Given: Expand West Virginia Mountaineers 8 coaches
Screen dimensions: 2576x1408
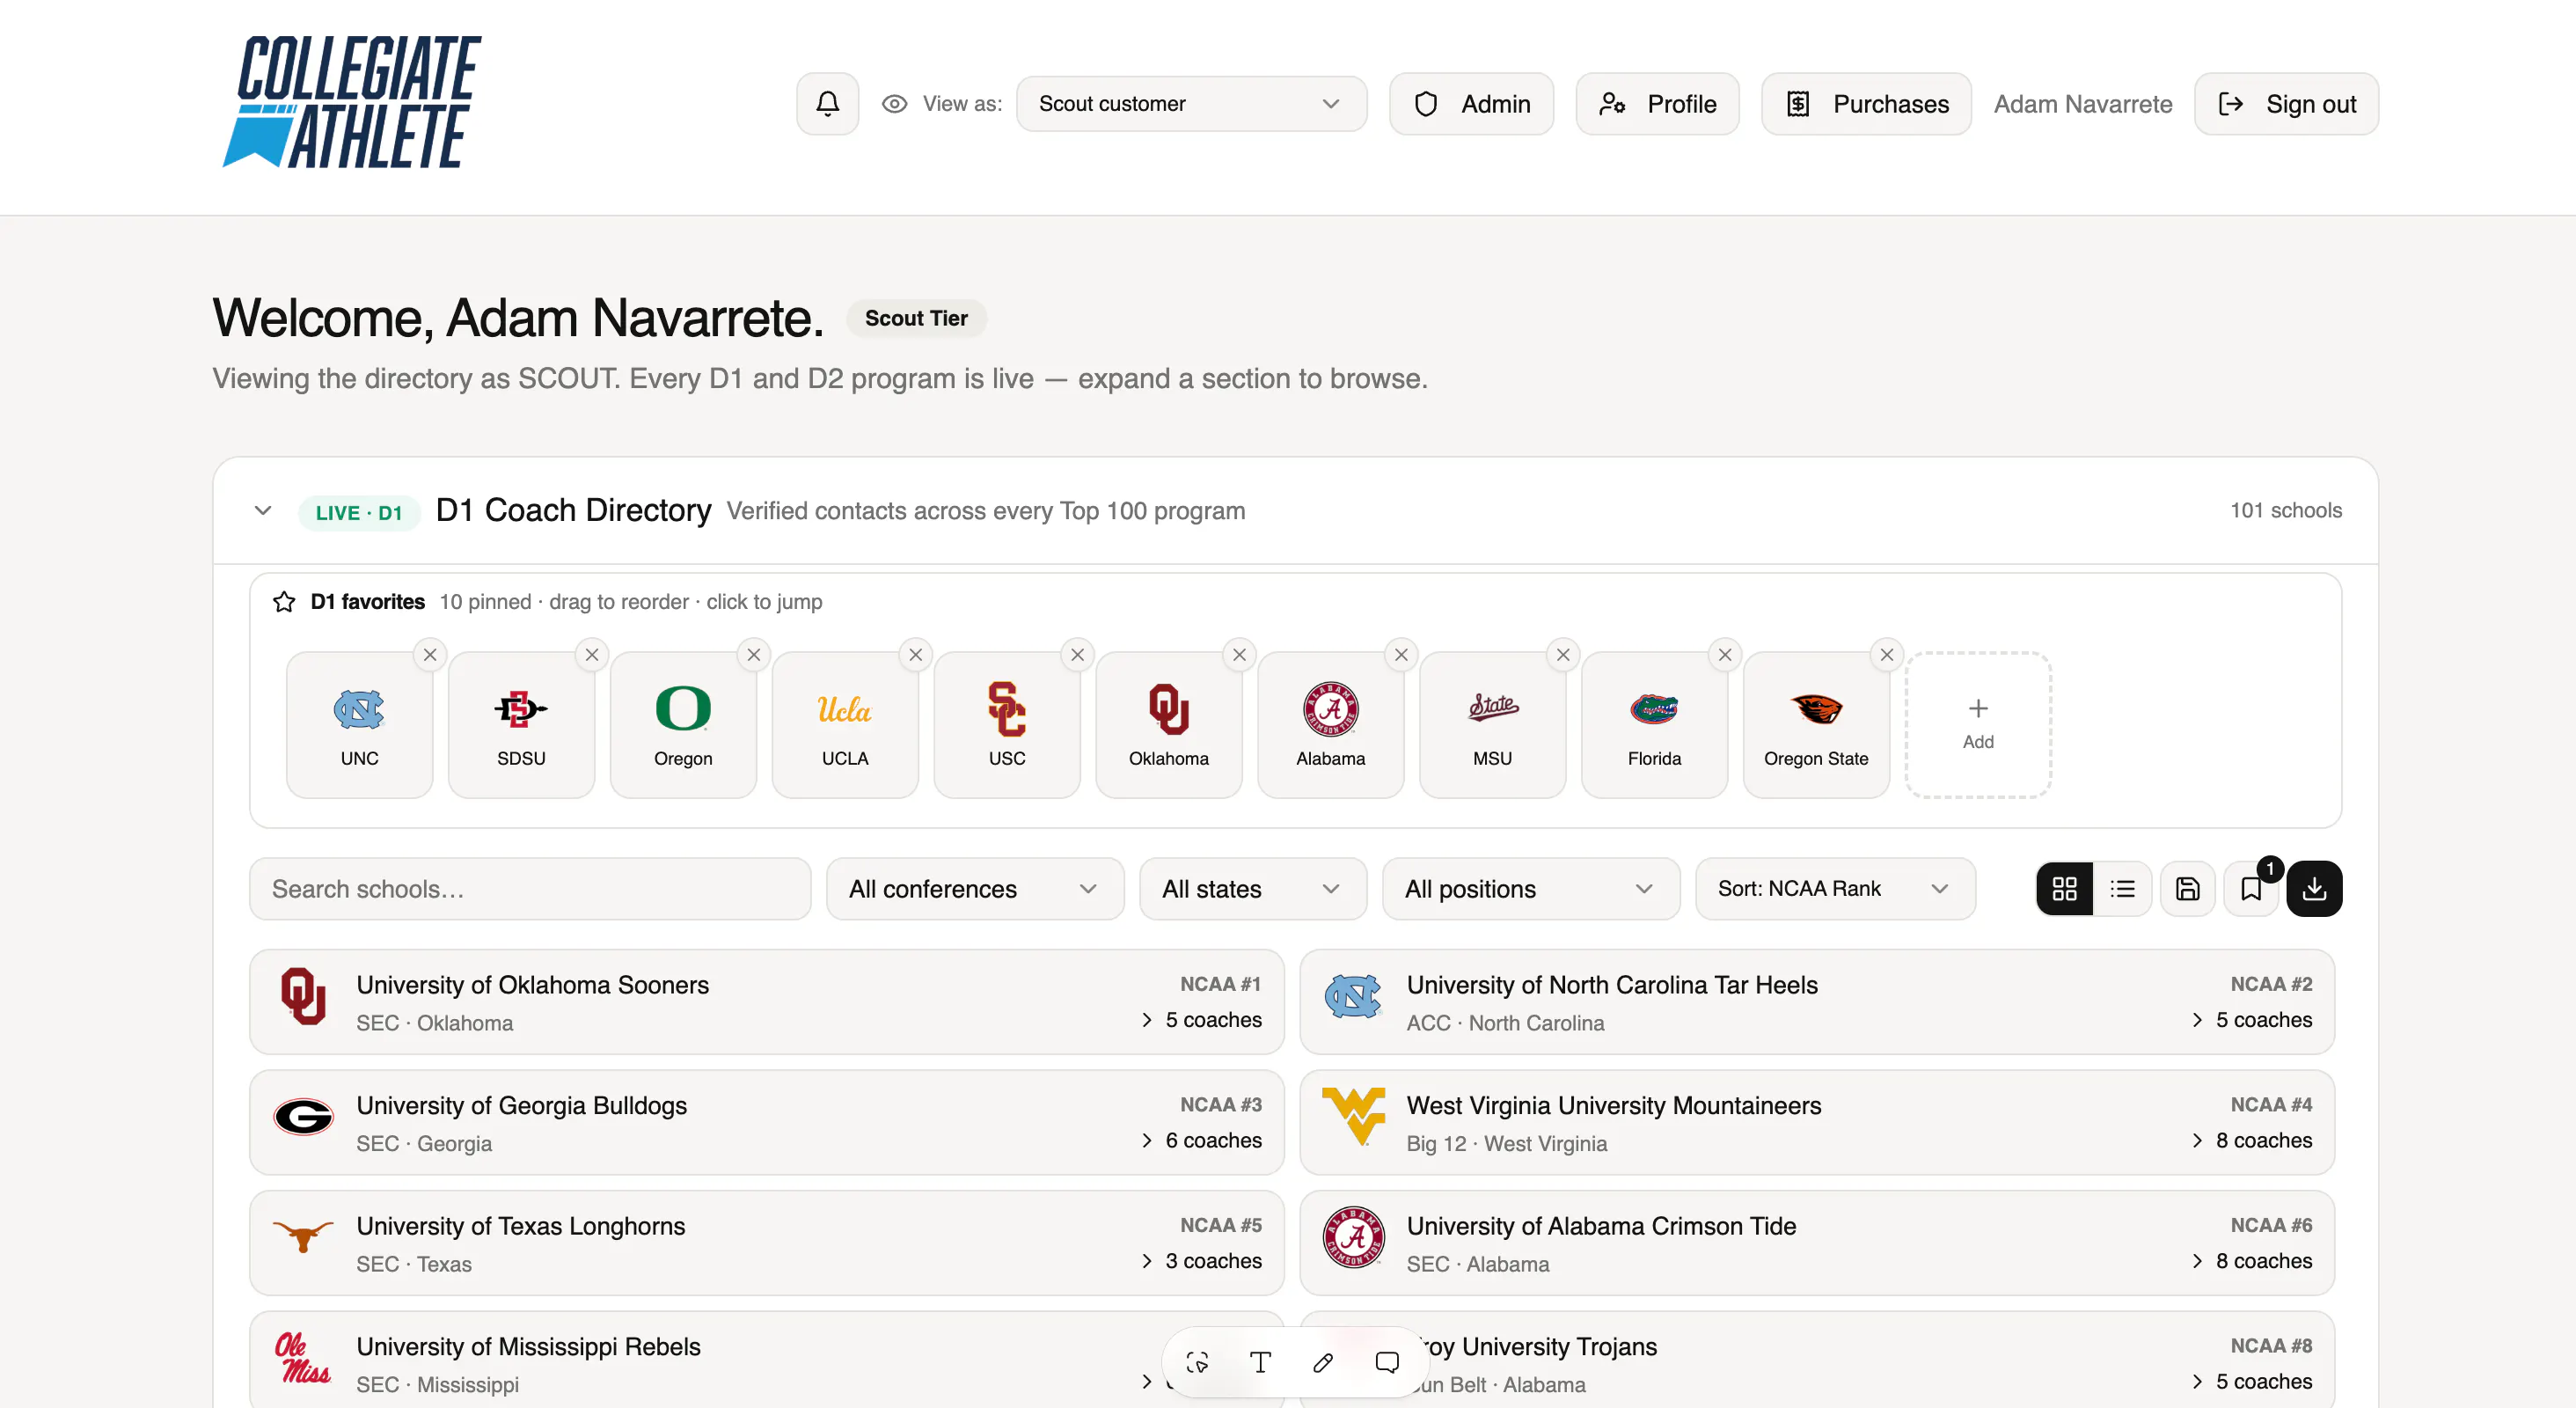Looking at the screenshot, I should [x=2252, y=1141].
